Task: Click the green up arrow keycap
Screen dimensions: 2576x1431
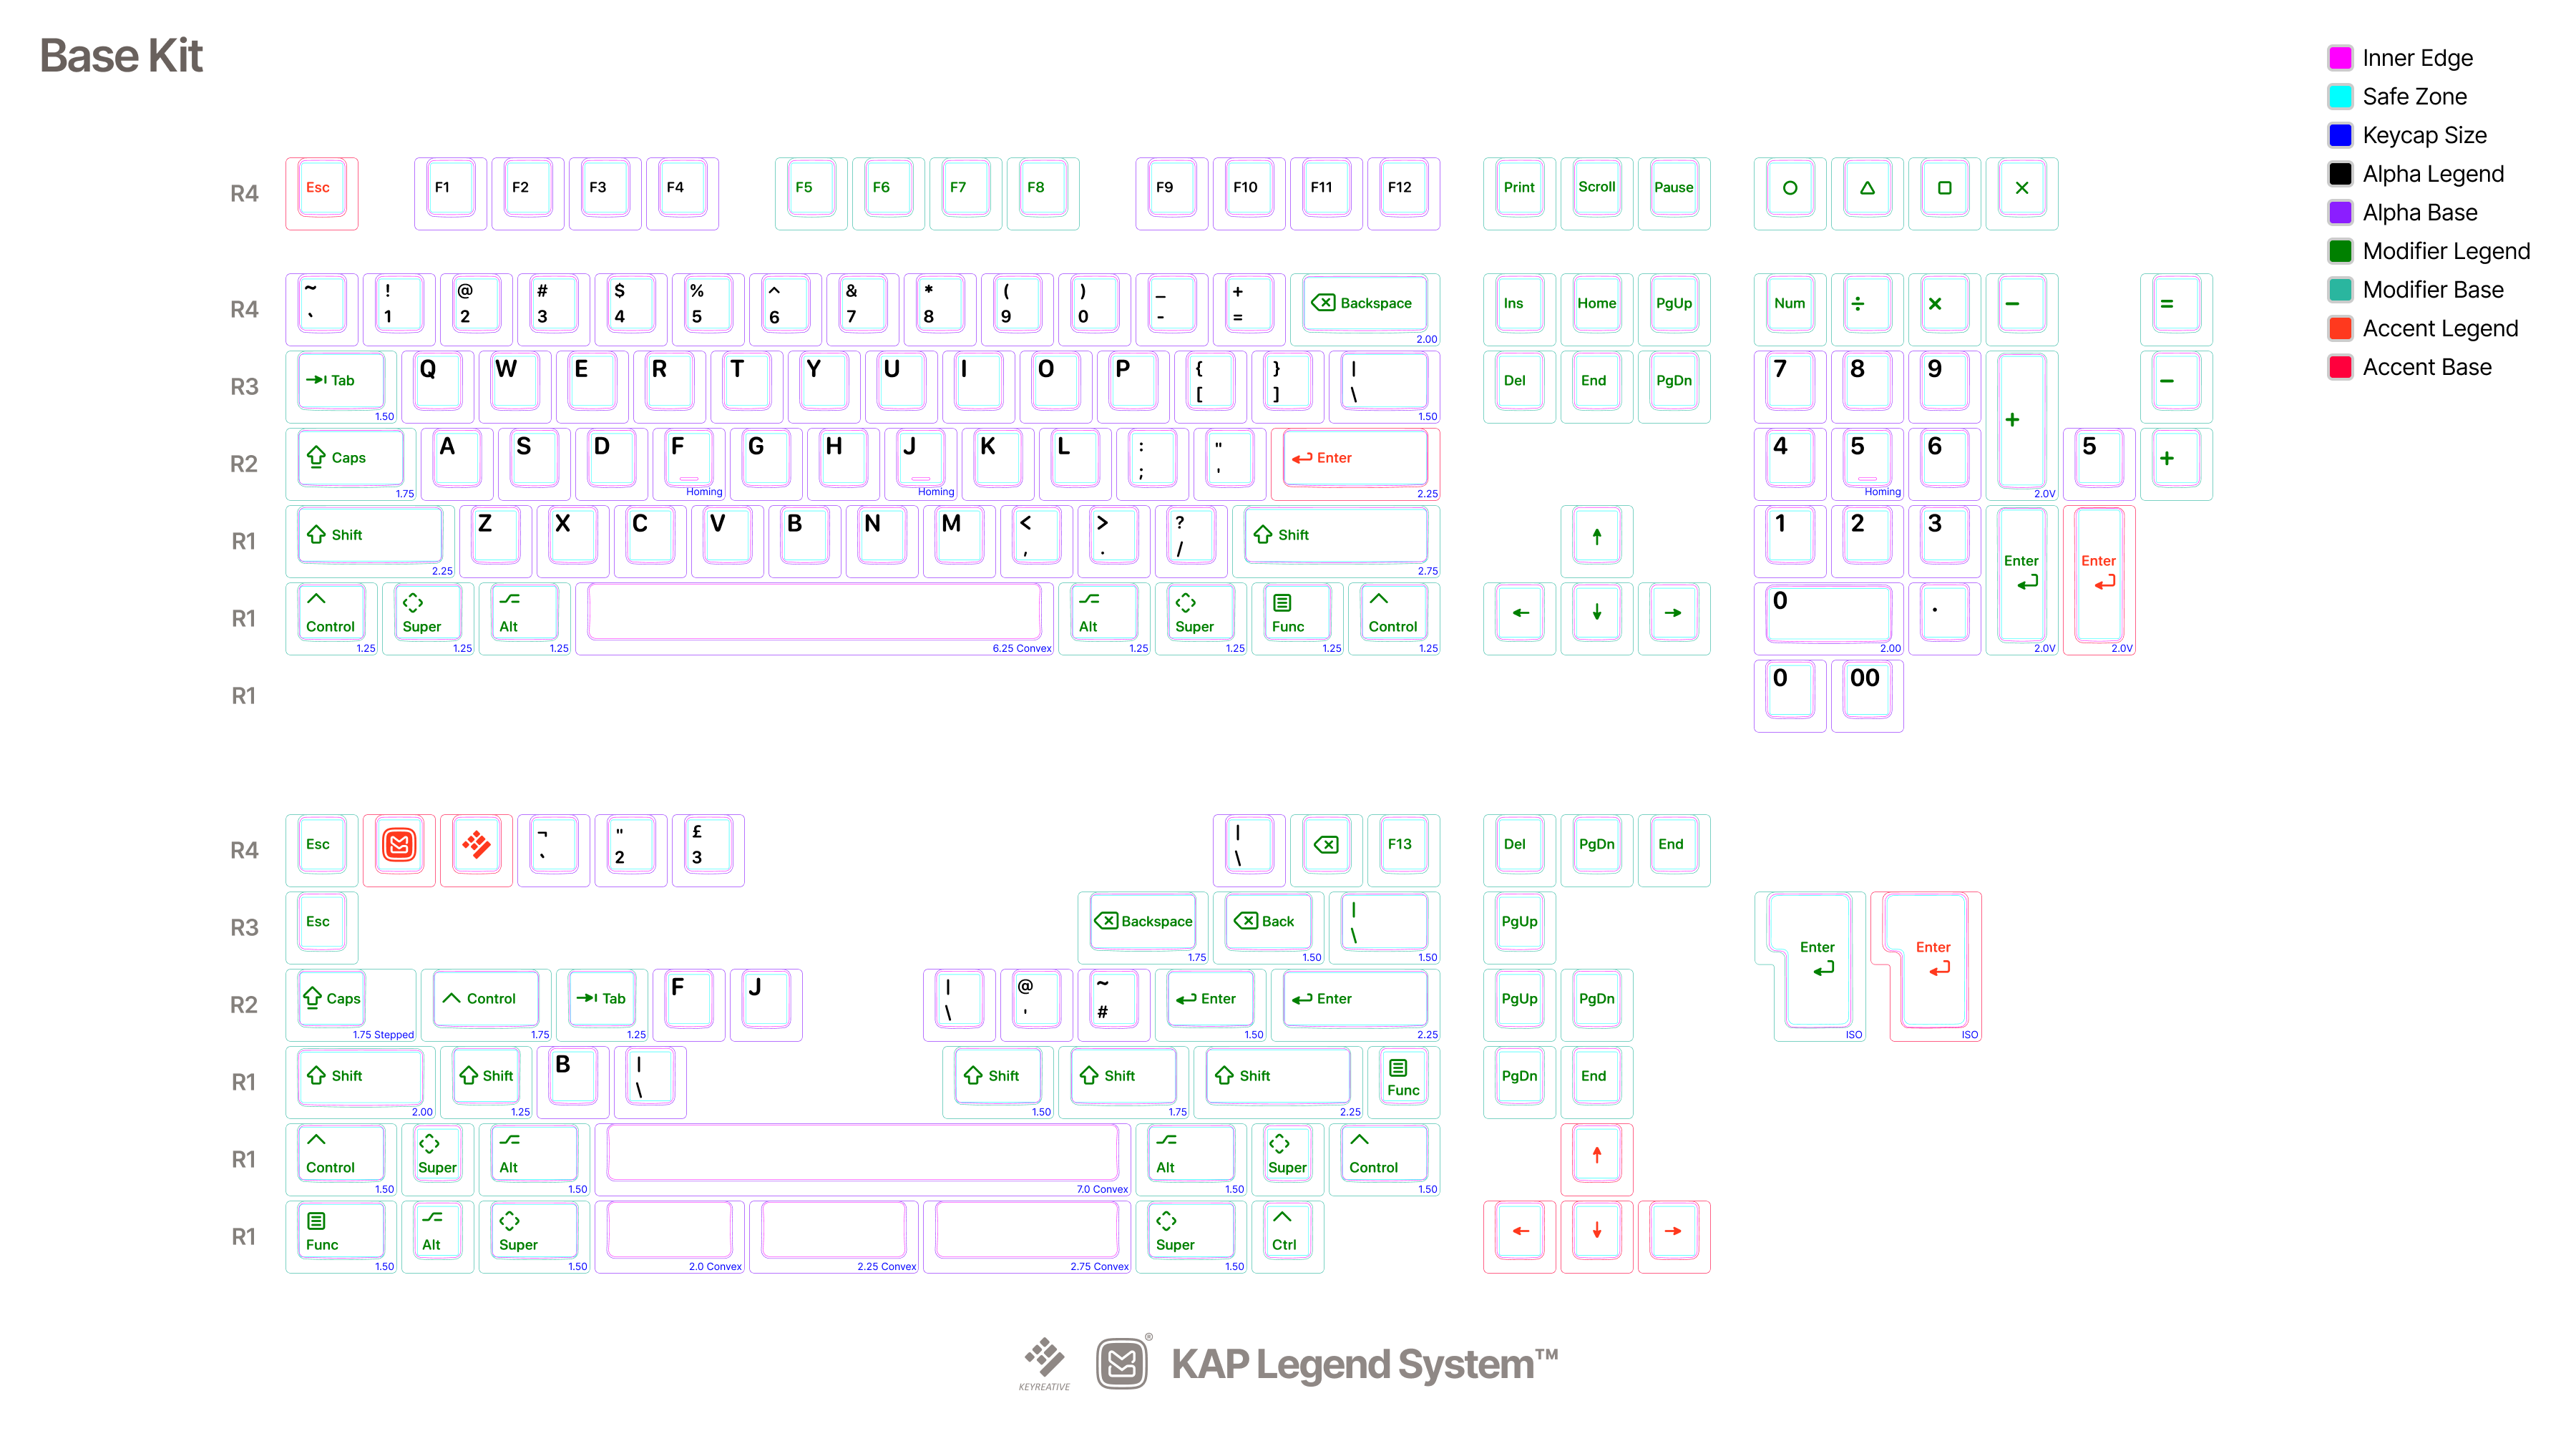Action: click(x=1596, y=541)
